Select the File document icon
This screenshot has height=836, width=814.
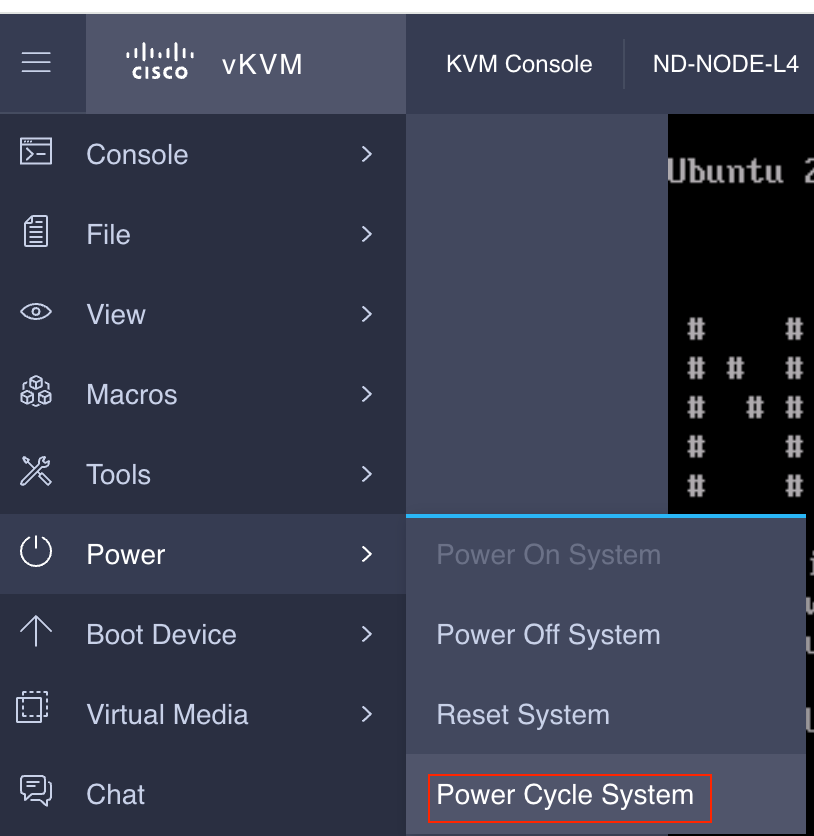tap(36, 231)
